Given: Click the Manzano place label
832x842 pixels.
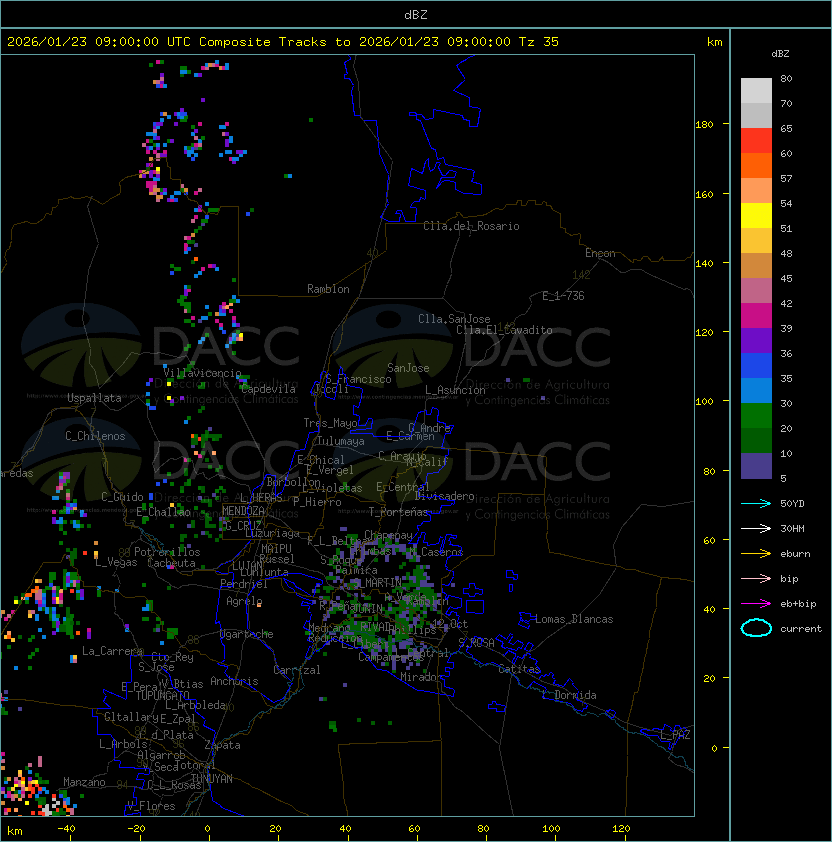Looking at the screenshot, I should click(84, 782).
